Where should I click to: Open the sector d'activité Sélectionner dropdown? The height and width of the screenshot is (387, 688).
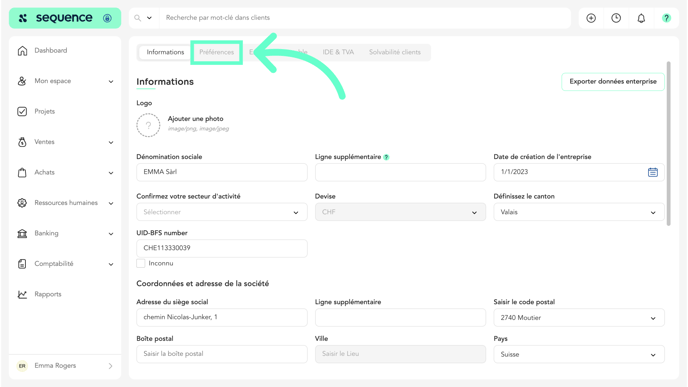coord(222,212)
